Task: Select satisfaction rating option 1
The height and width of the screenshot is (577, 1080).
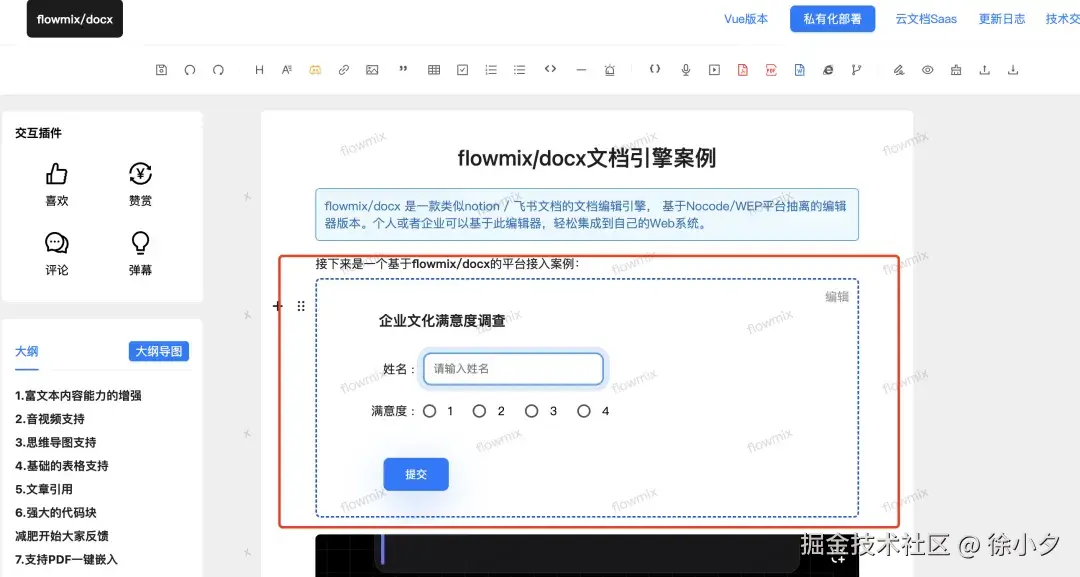Action: point(430,410)
